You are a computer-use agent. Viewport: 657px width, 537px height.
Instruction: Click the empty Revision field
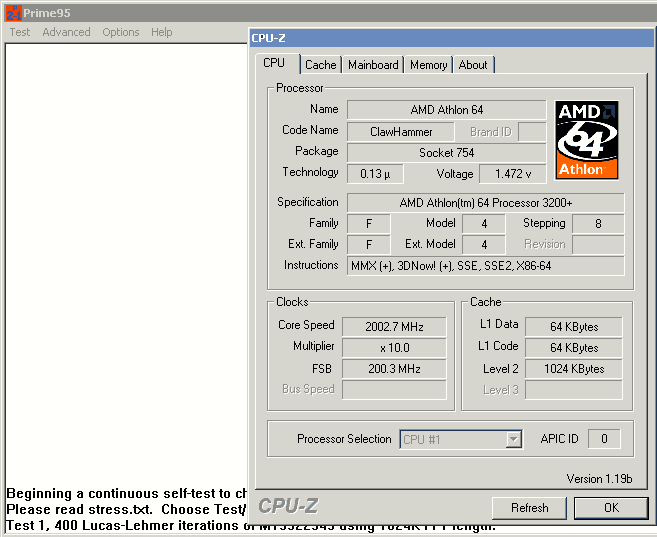click(x=598, y=245)
